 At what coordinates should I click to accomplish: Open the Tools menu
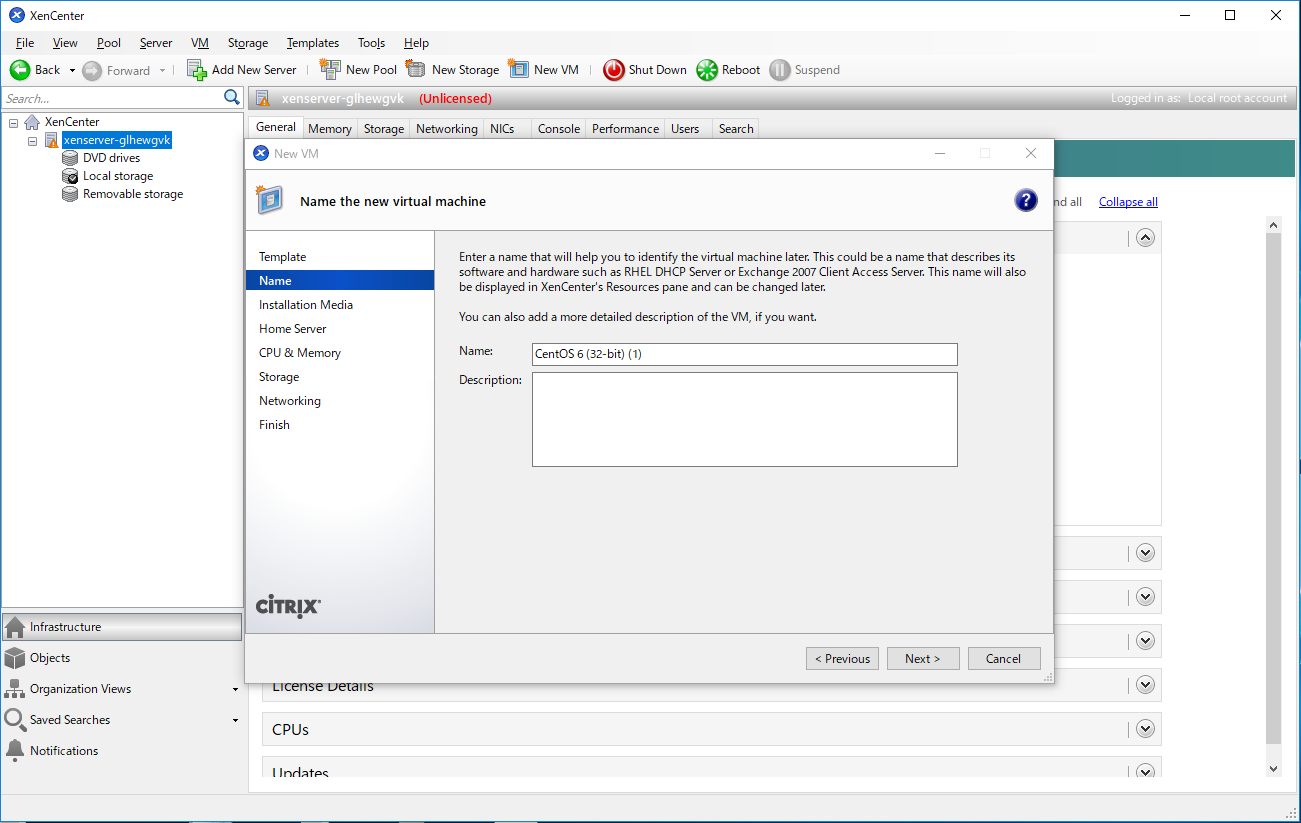pyautogui.click(x=372, y=43)
